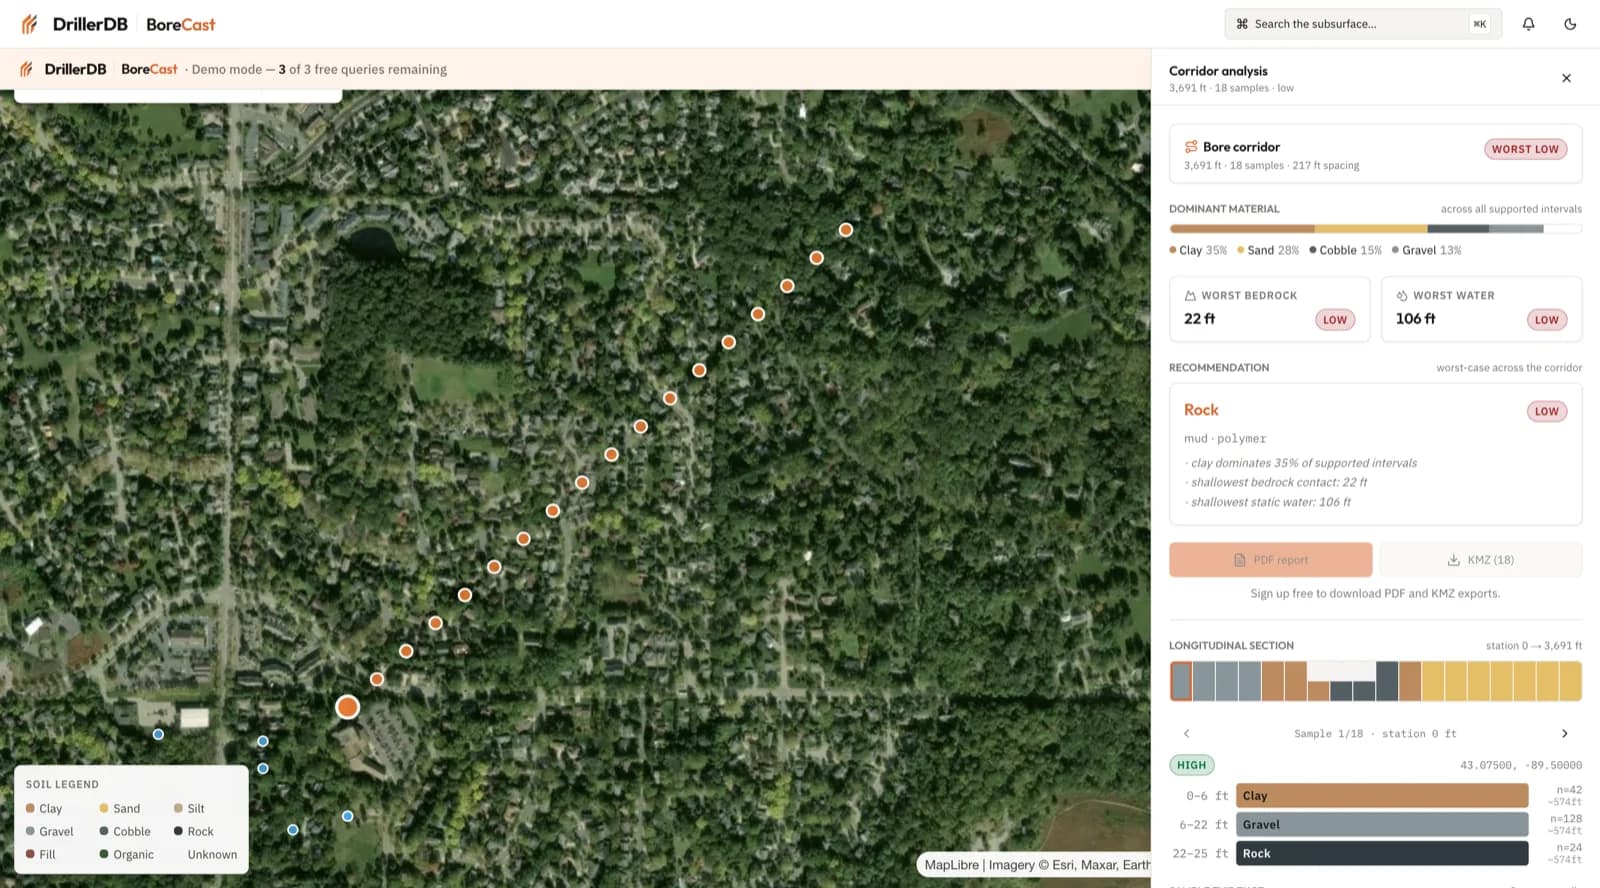This screenshot has height=888, width=1600.
Task: Click the Worst Bedrock mountain icon
Action: 1190,296
